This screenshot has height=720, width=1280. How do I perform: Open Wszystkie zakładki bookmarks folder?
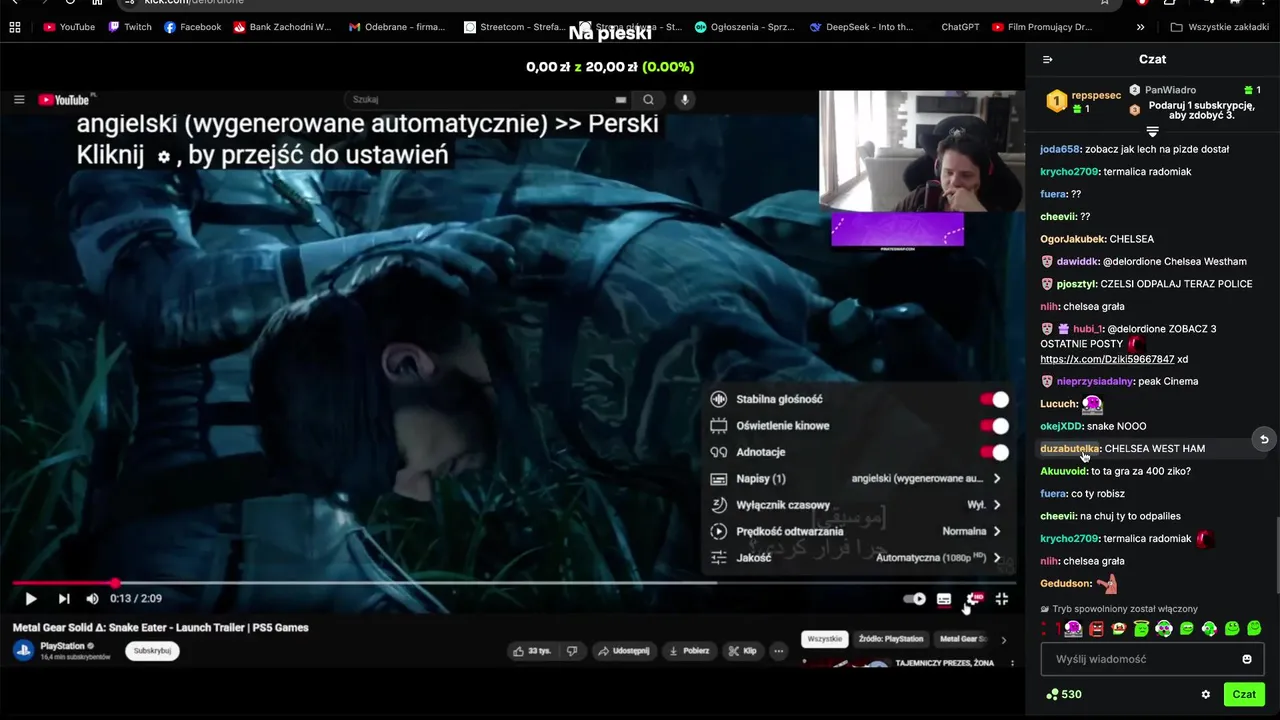pos(1219,27)
